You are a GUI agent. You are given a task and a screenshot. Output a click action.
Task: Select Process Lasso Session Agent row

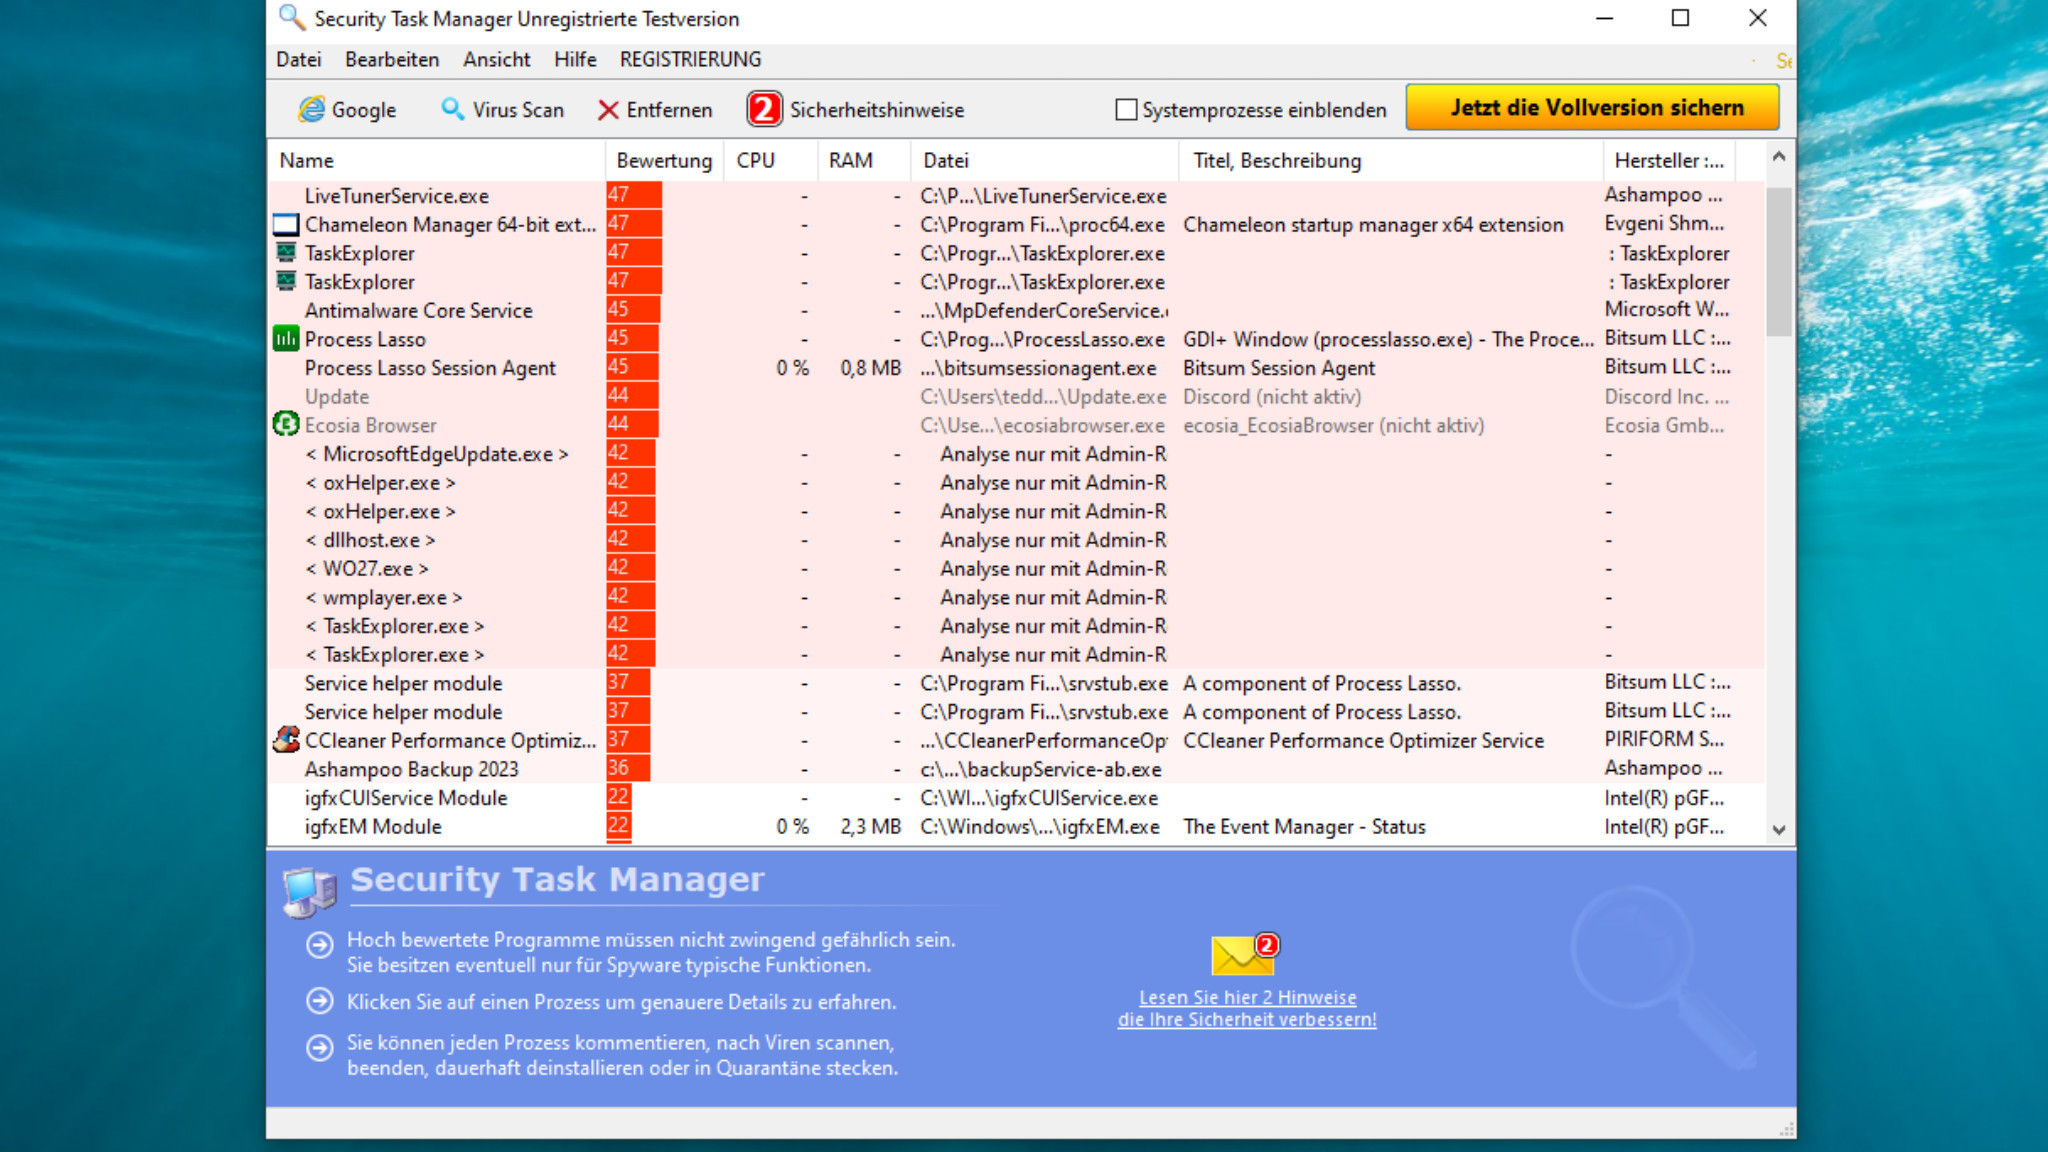click(x=1015, y=368)
